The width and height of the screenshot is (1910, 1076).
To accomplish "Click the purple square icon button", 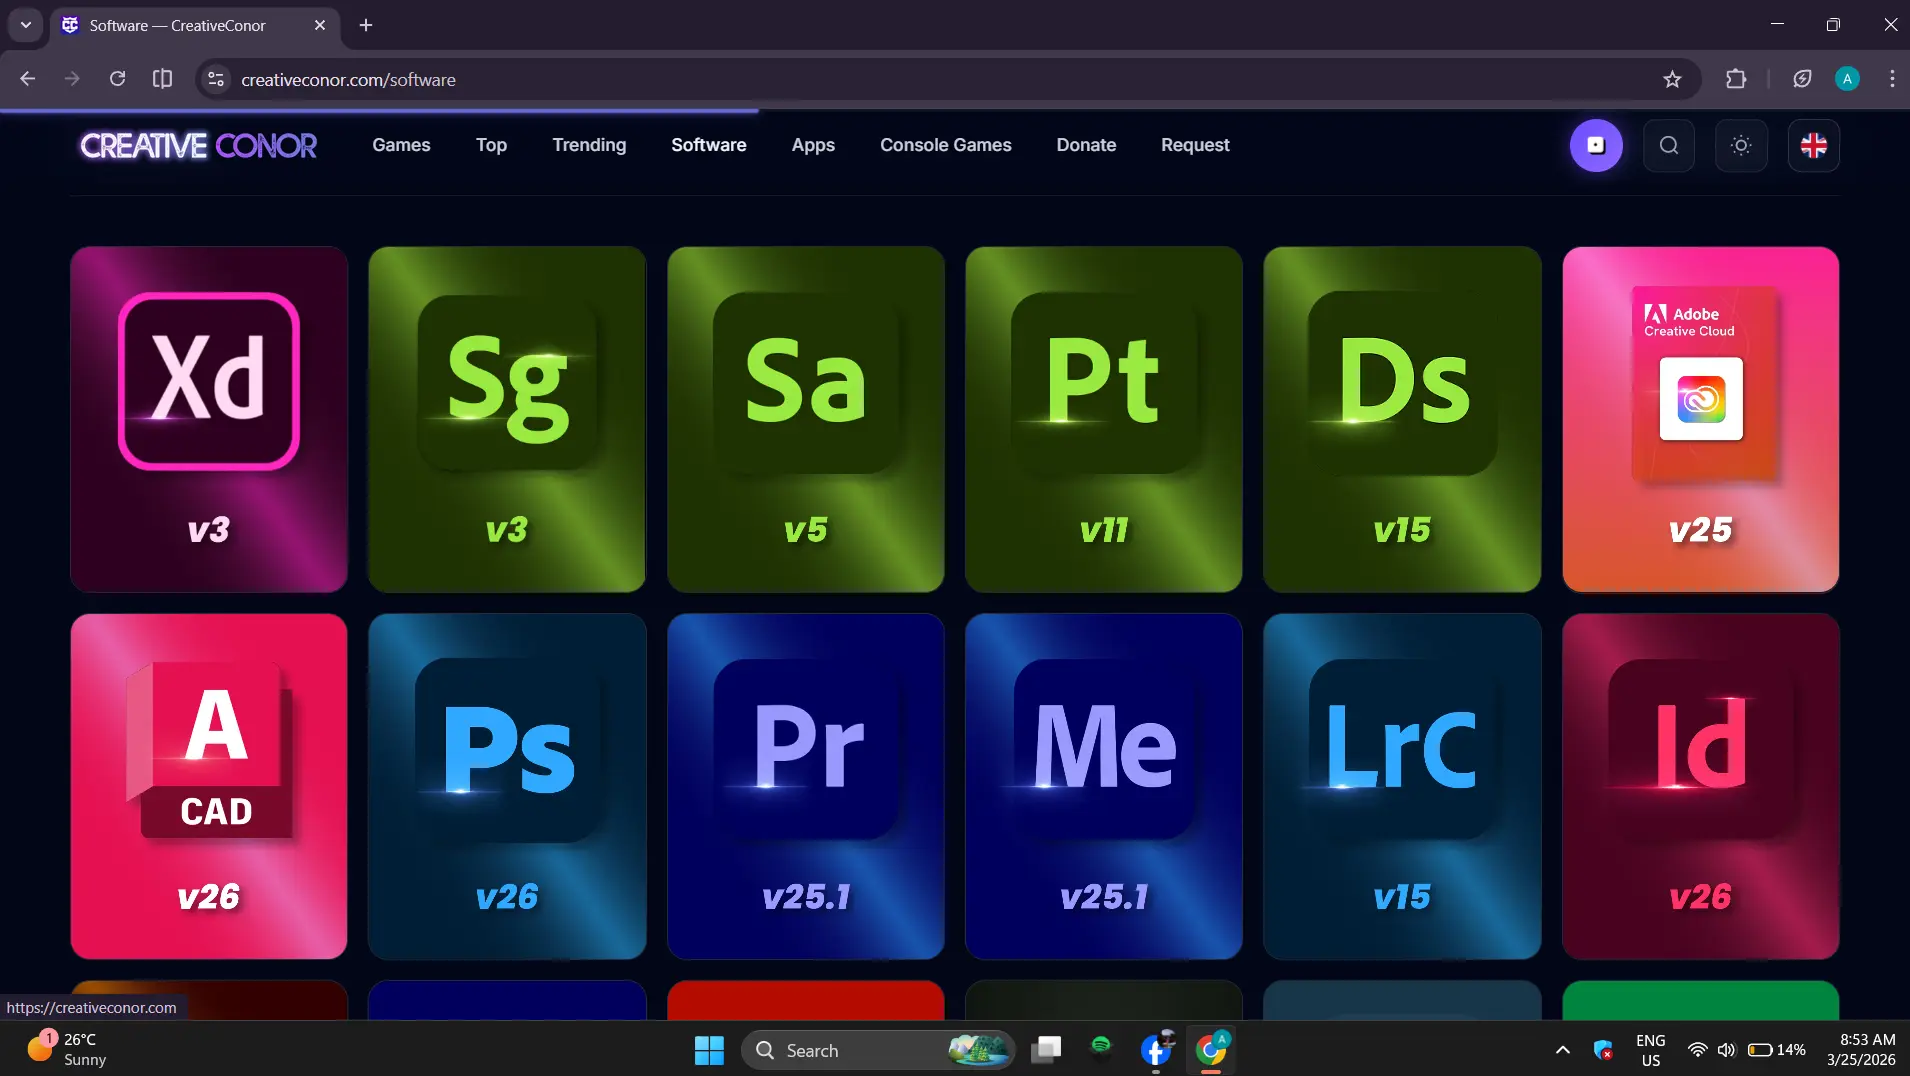I will click(x=1596, y=145).
